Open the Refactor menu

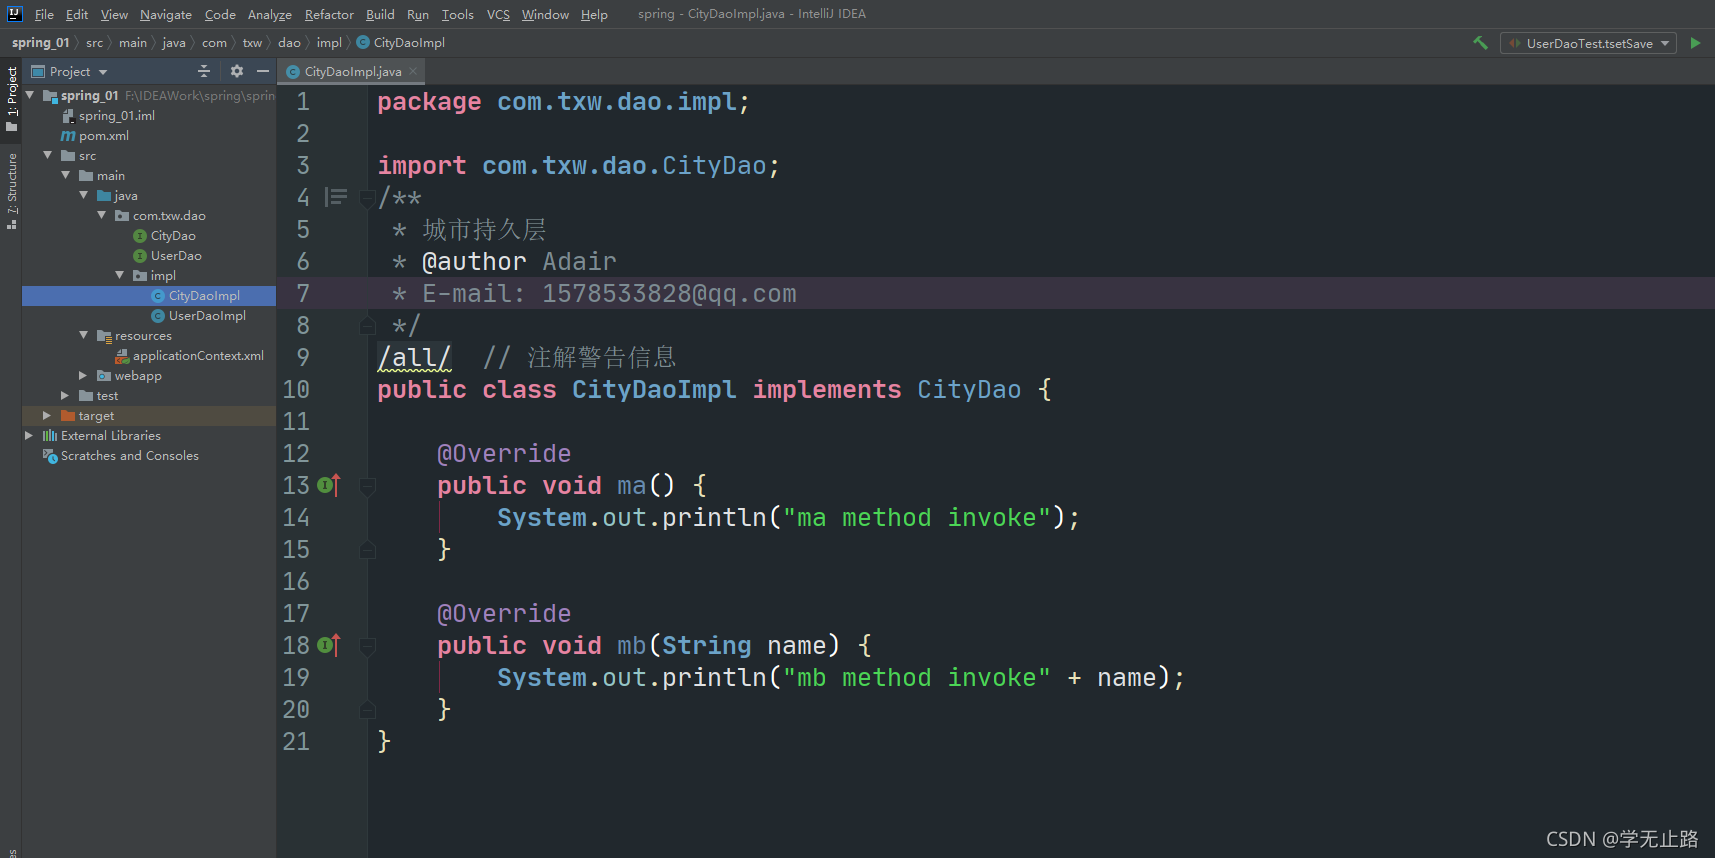tap(329, 14)
